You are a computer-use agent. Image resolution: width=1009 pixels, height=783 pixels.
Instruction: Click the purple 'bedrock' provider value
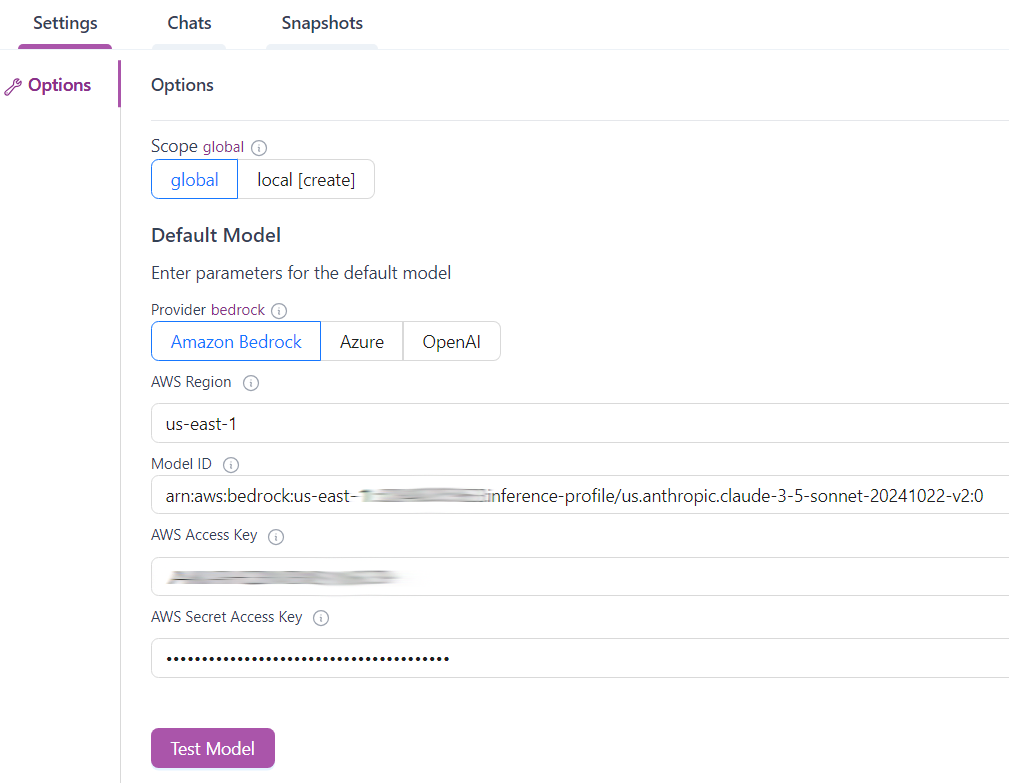tap(238, 310)
